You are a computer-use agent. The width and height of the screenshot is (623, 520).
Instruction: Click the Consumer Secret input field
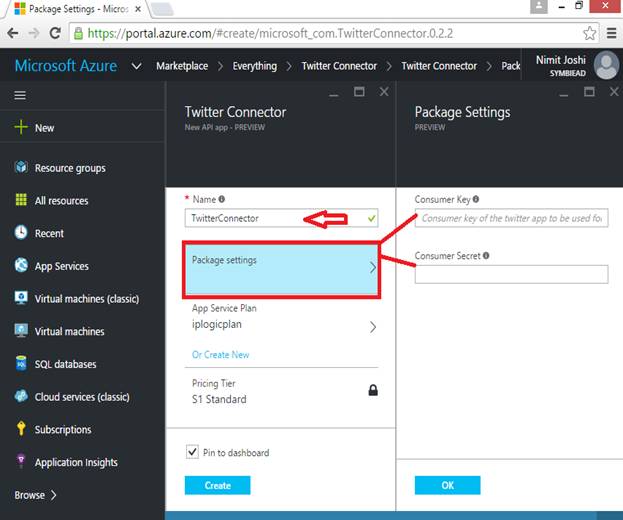point(511,274)
